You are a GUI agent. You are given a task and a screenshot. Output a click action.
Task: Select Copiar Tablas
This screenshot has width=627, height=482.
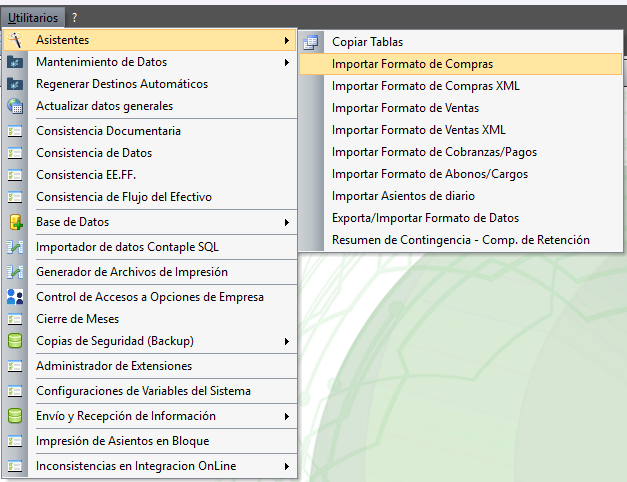click(461, 42)
